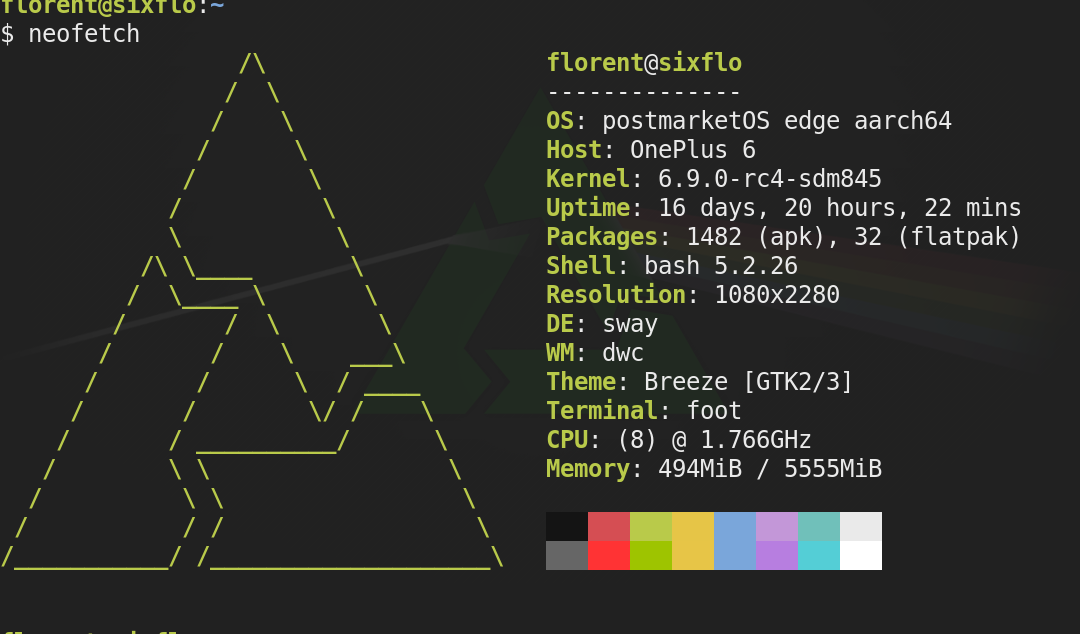
Task: Click the Host label
Action: (574, 150)
